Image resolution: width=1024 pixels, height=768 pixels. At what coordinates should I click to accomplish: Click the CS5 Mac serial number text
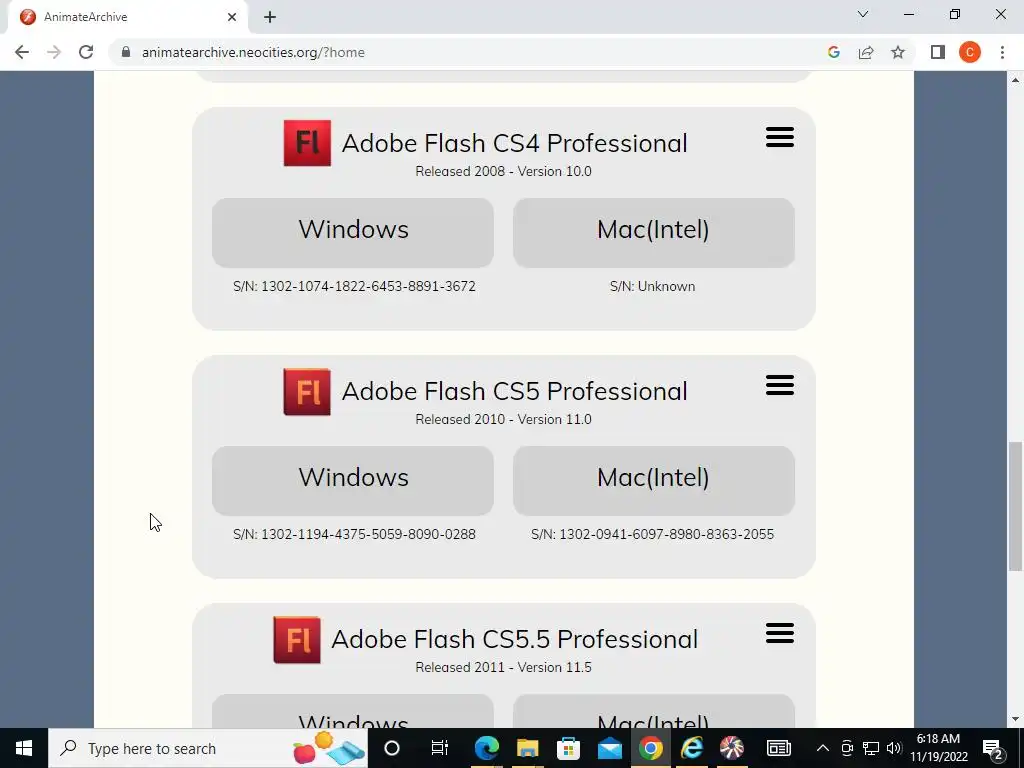(x=652, y=534)
